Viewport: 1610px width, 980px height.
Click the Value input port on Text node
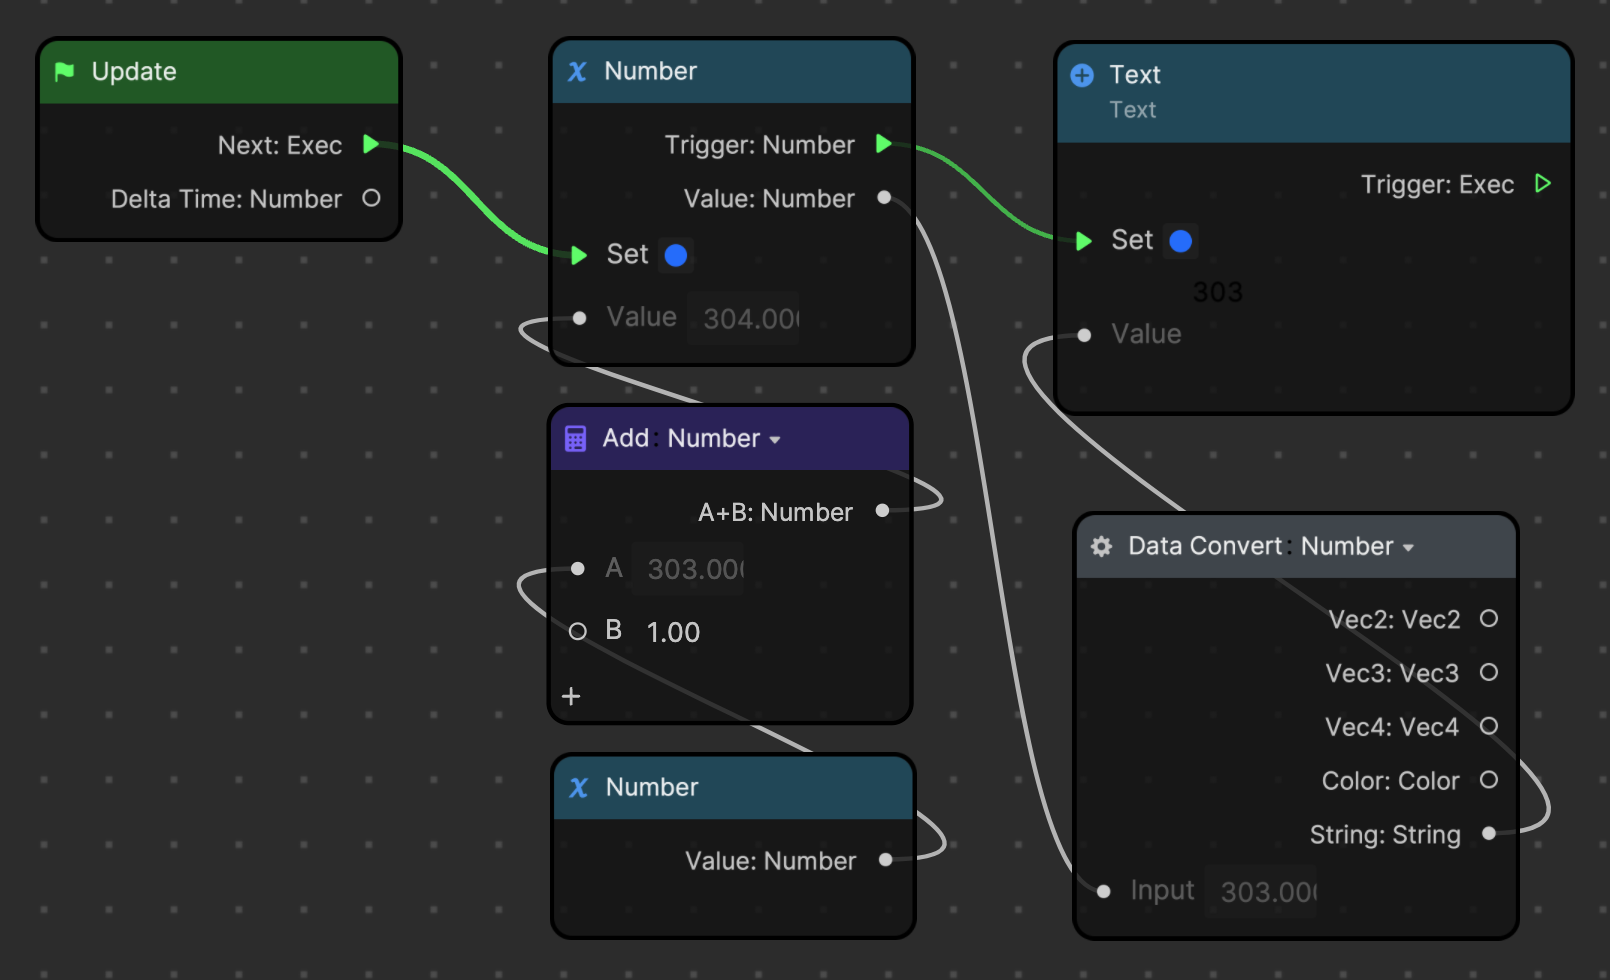coord(1084,335)
